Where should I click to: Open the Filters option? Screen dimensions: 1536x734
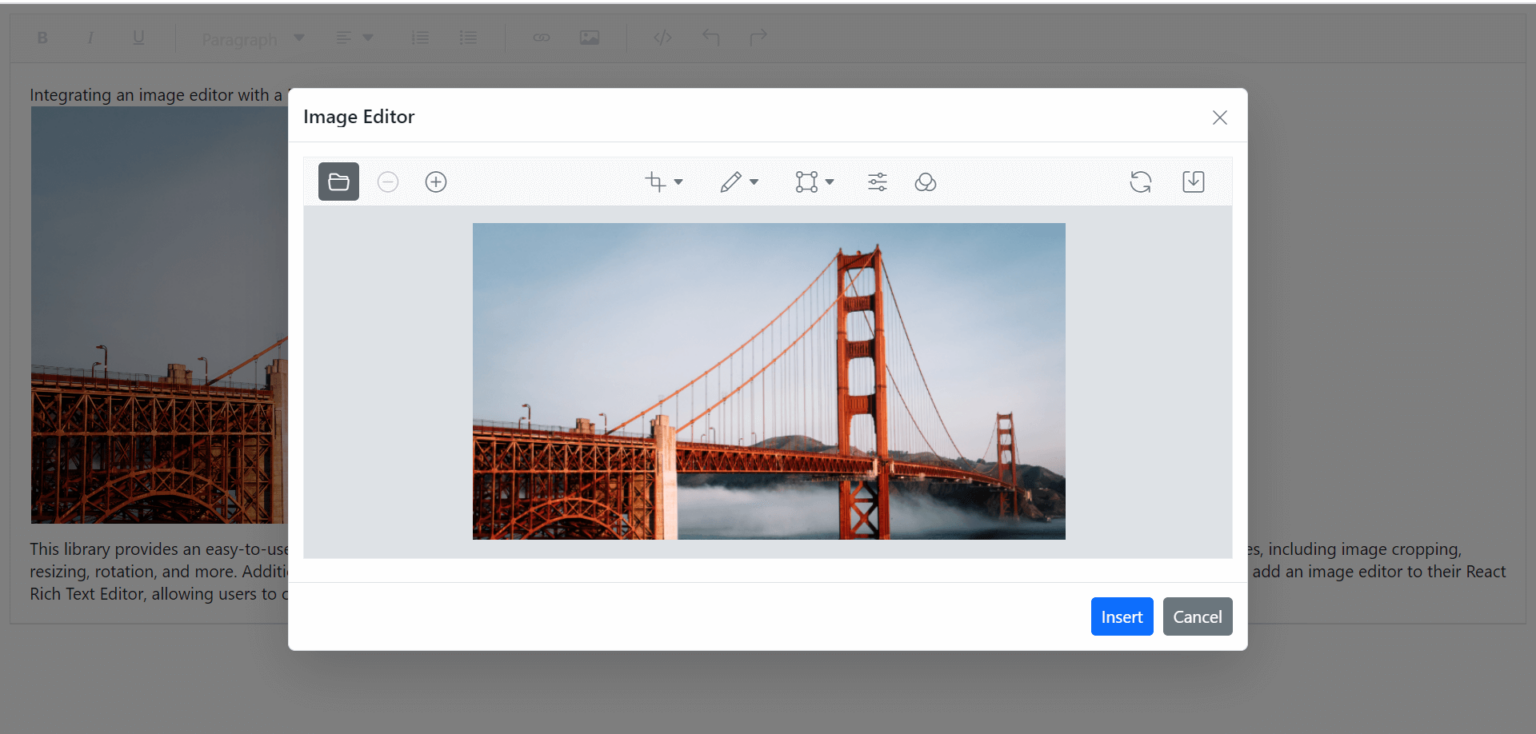(x=925, y=181)
